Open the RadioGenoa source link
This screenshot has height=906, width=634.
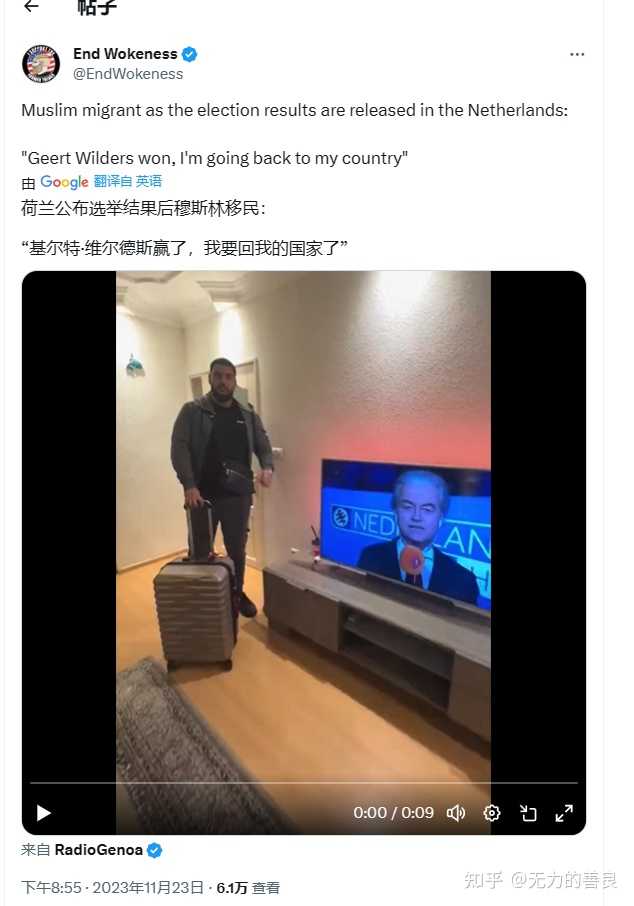pyautogui.click(x=98, y=850)
